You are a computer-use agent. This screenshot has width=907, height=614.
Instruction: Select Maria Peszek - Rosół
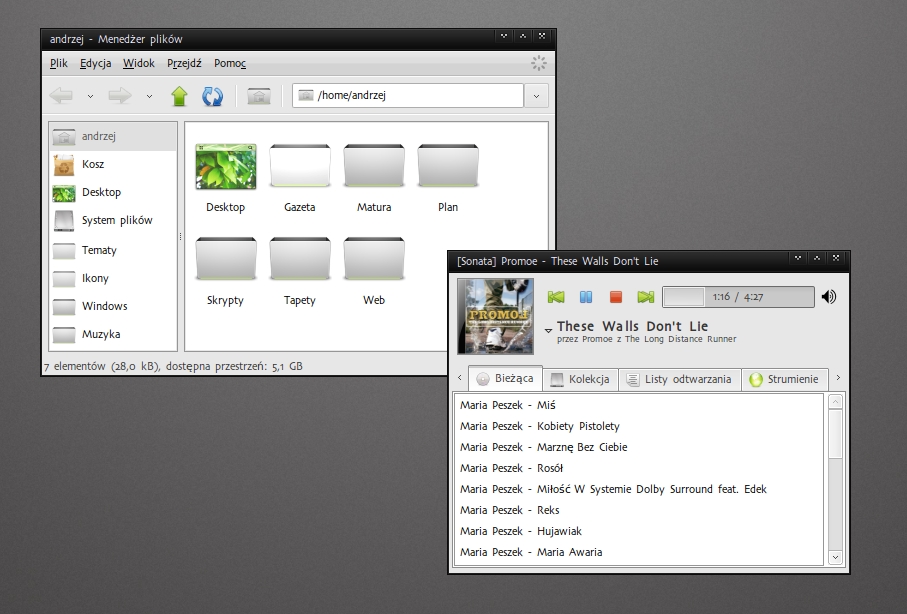639,468
